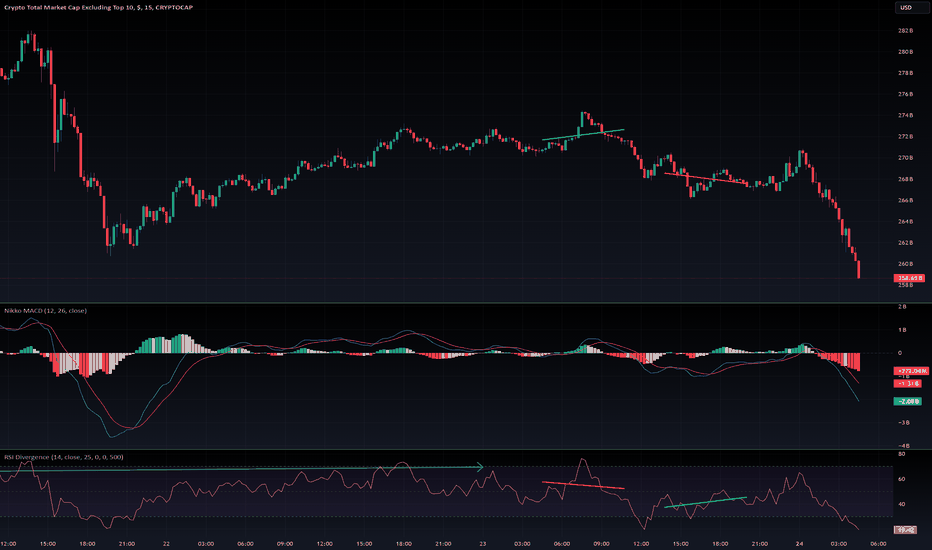932x550 pixels.
Task: Select the green trendline drawn on the price chart
Action: pos(583,134)
